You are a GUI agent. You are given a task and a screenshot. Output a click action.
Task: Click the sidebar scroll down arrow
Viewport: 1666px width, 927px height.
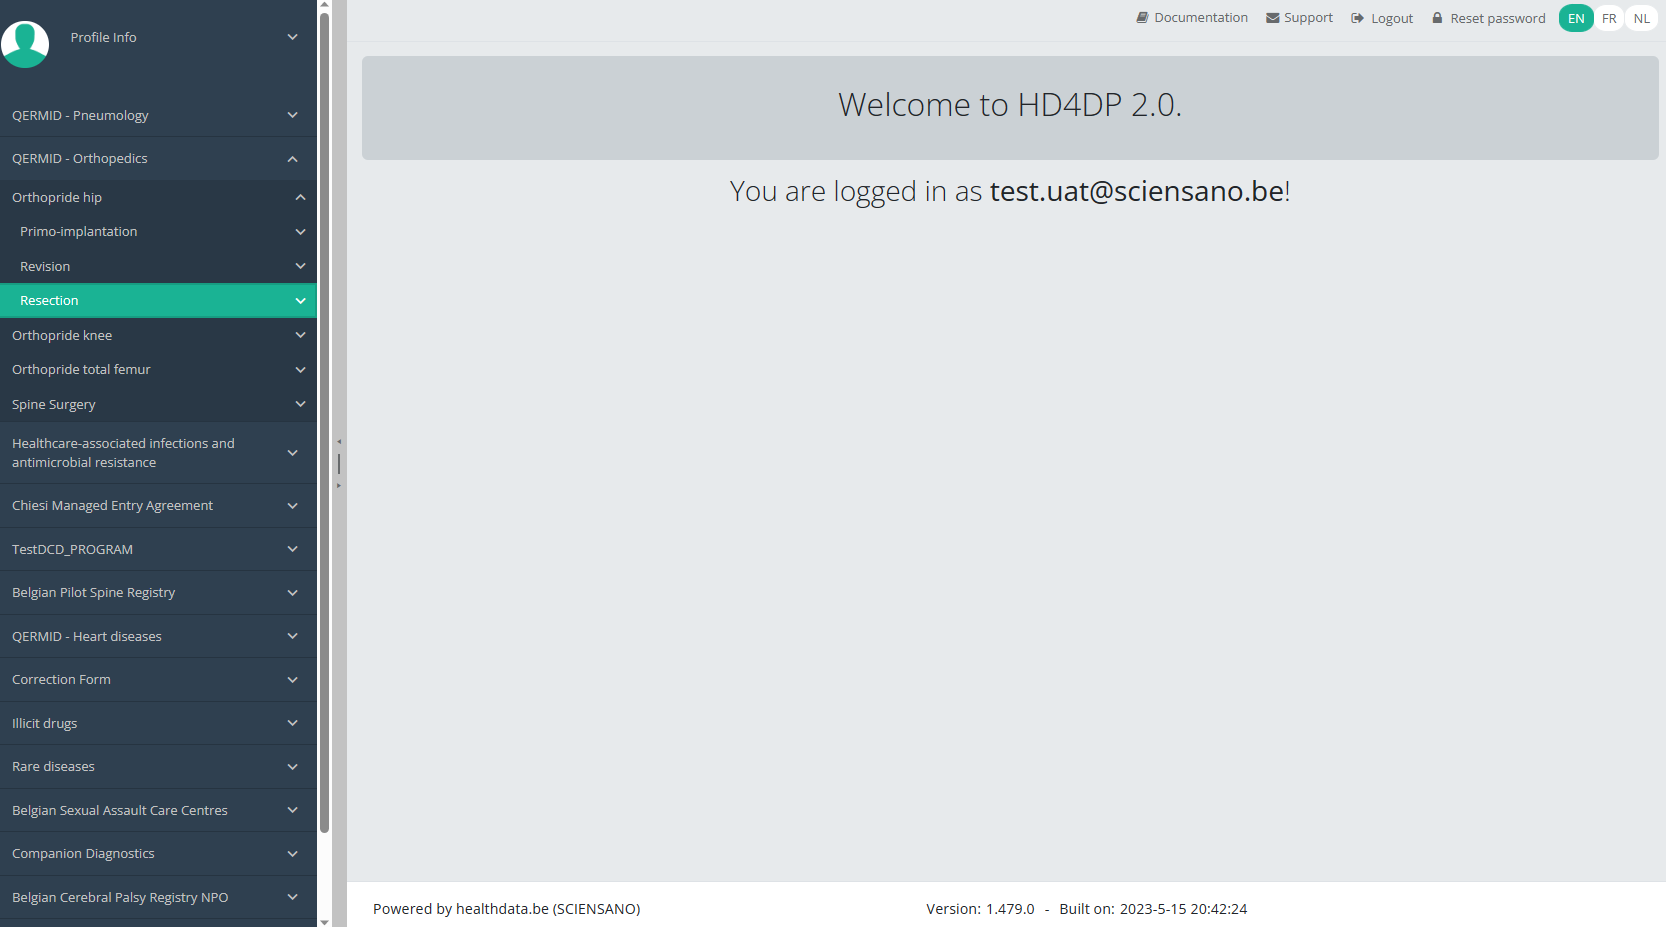324,921
